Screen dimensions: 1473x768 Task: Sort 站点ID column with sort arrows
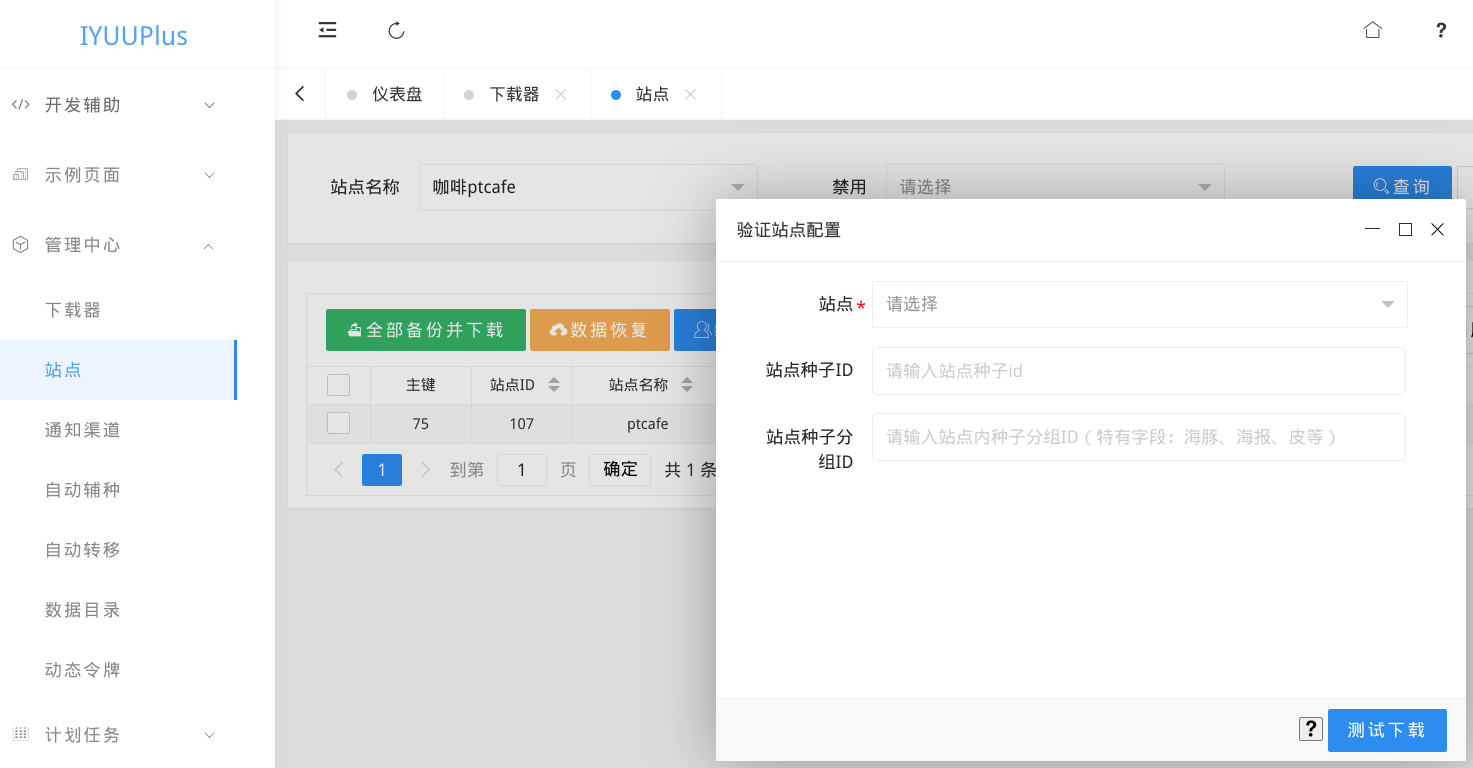coord(554,384)
